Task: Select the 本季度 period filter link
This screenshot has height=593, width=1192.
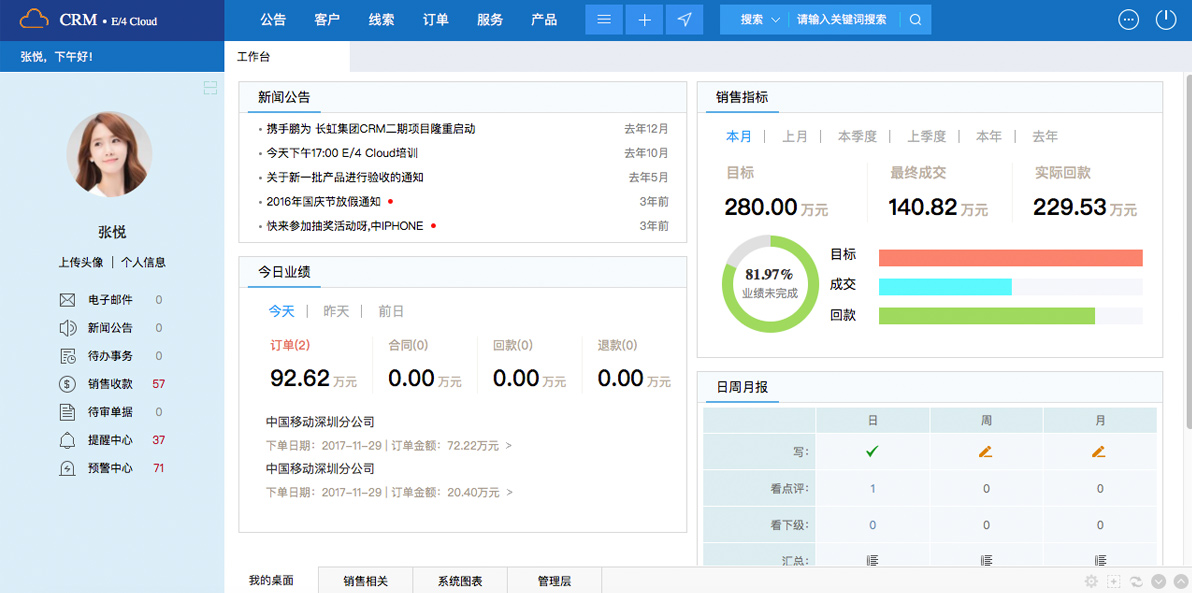Action: point(856,136)
